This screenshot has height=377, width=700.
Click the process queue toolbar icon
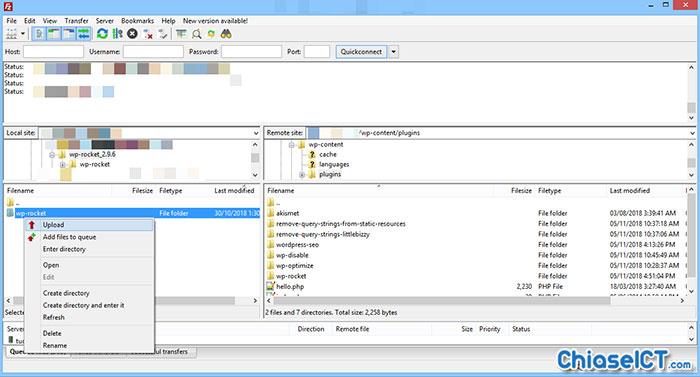coord(117,34)
